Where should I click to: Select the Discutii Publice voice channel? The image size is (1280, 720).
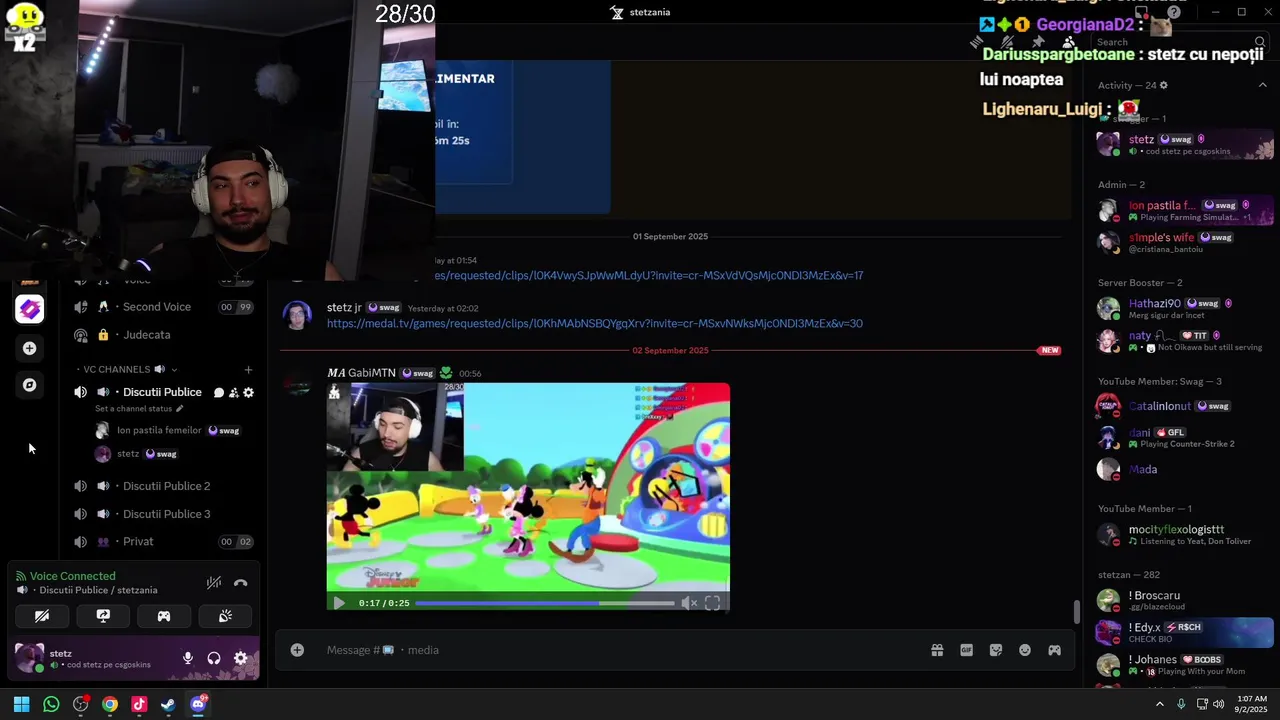pyautogui.click(x=162, y=392)
